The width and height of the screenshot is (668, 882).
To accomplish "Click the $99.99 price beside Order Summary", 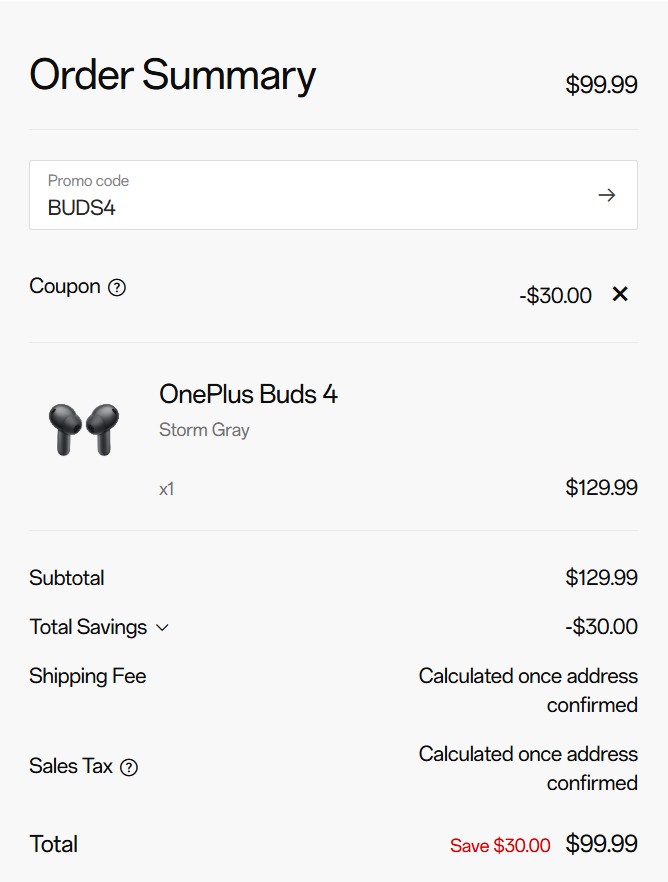I will coord(601,84).
